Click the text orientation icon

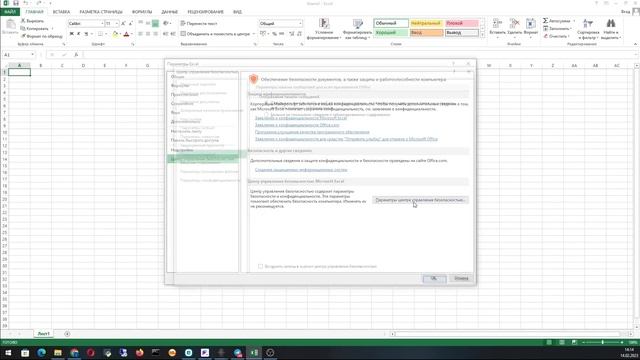click(166, 24)
